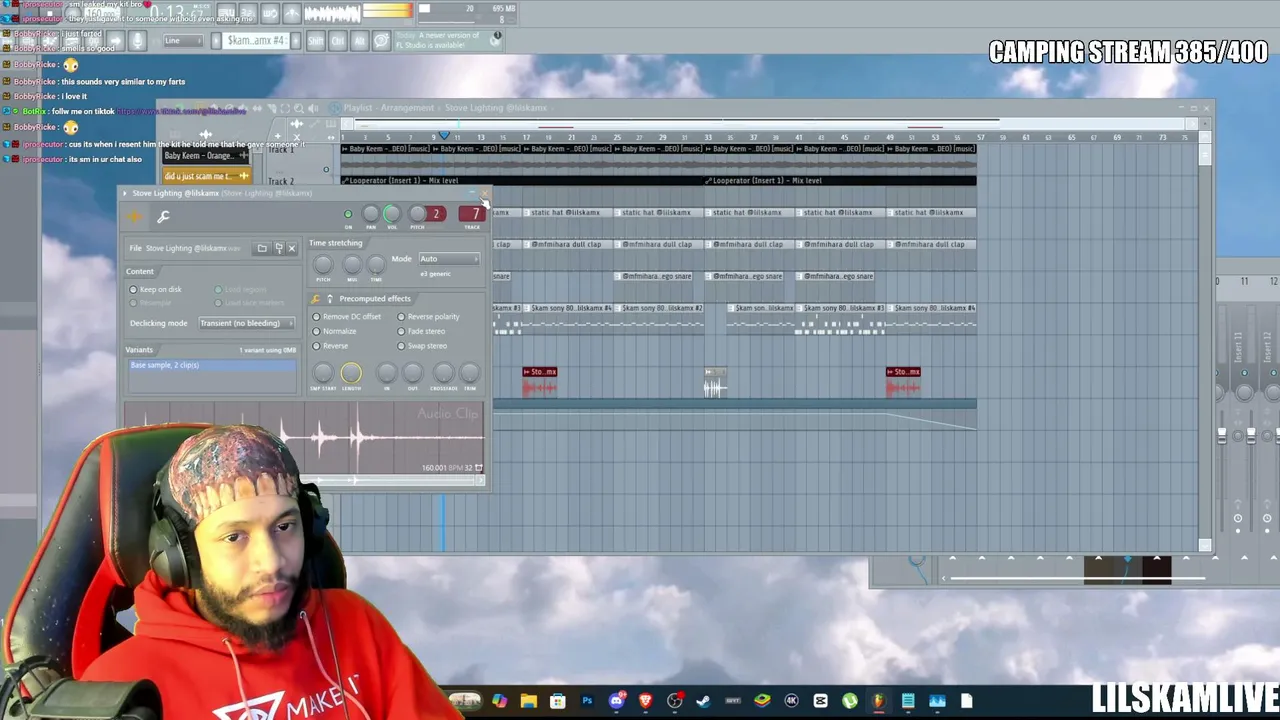The height and width of the screenshot is (720, 1280).
Task: Open the sample settings wrench tab
Action: click(x=164, y=216)
